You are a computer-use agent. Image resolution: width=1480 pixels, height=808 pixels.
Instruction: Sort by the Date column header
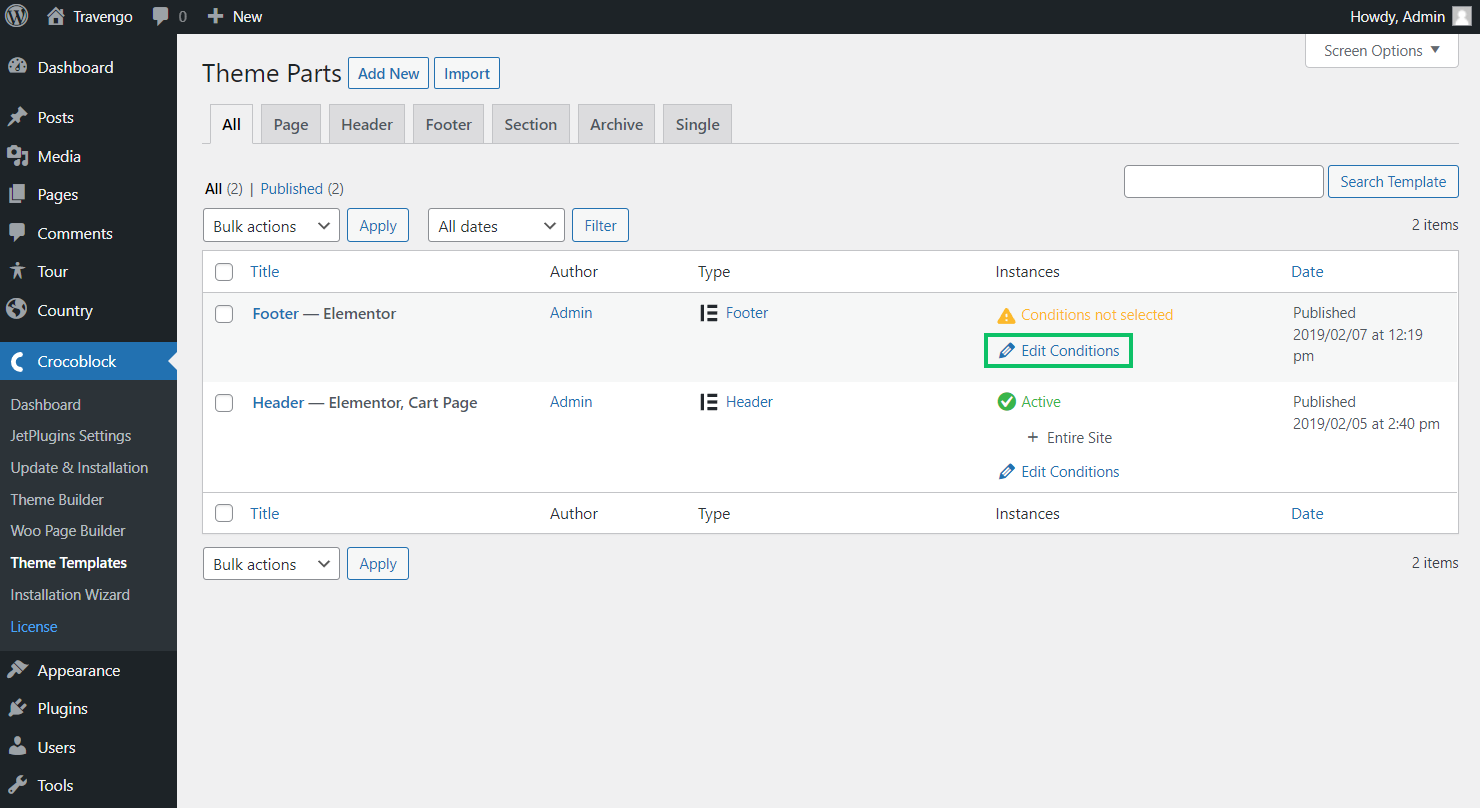pos(1307,272)
